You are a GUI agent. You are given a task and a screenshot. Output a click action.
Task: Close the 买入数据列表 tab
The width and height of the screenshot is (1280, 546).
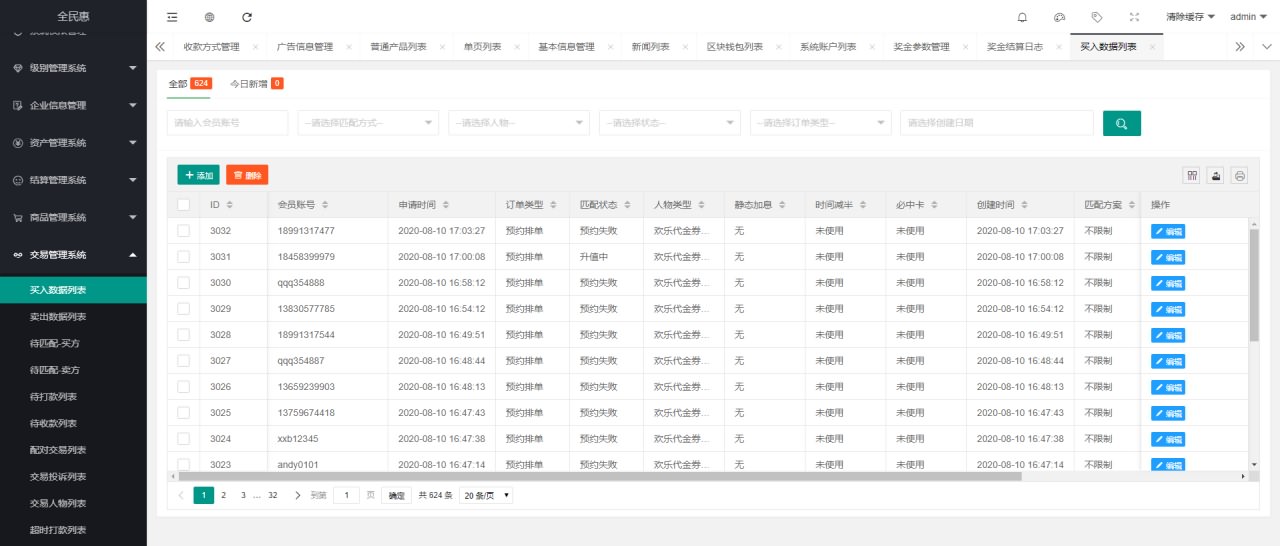tap(1152, 47)
